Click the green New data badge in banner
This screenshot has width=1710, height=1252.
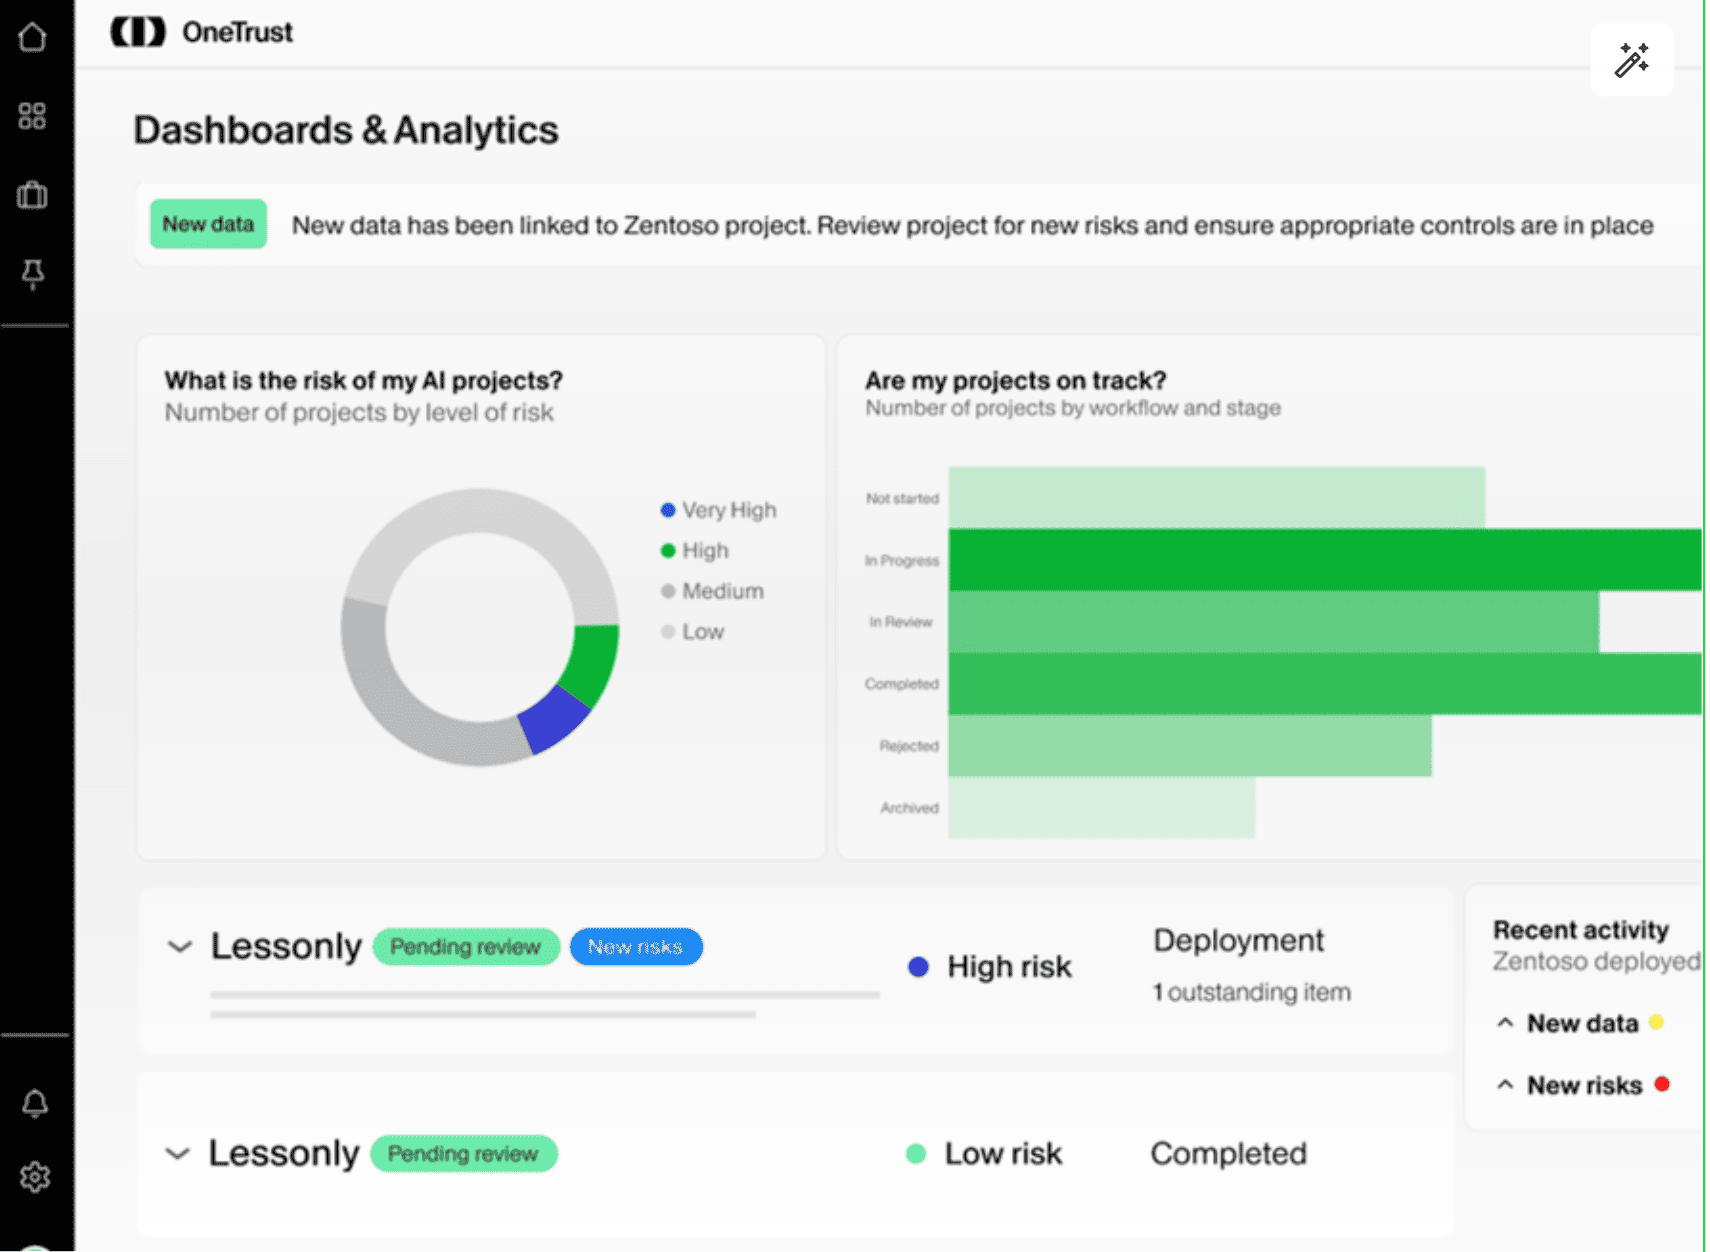click(x=208, y=224)
